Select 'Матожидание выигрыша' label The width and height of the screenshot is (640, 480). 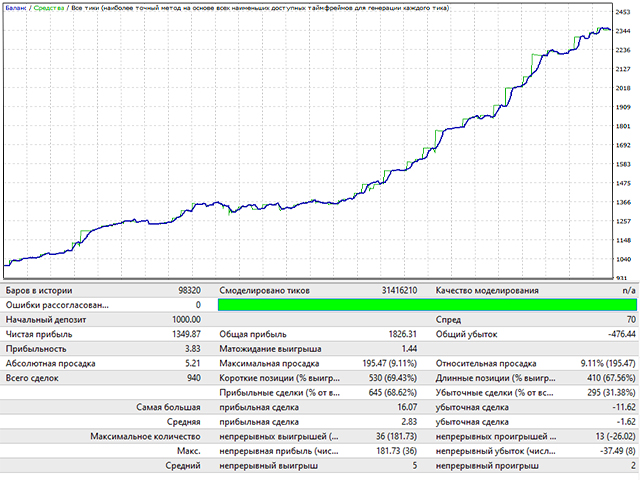coord(270,349)
